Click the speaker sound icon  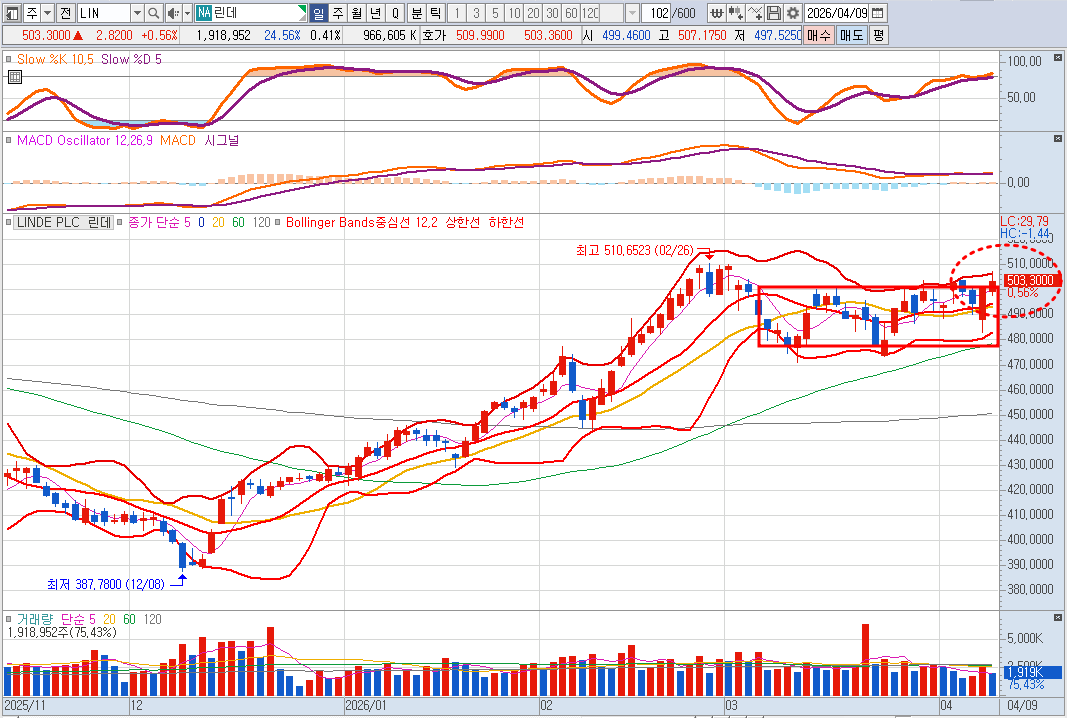[x=171, y=13]
